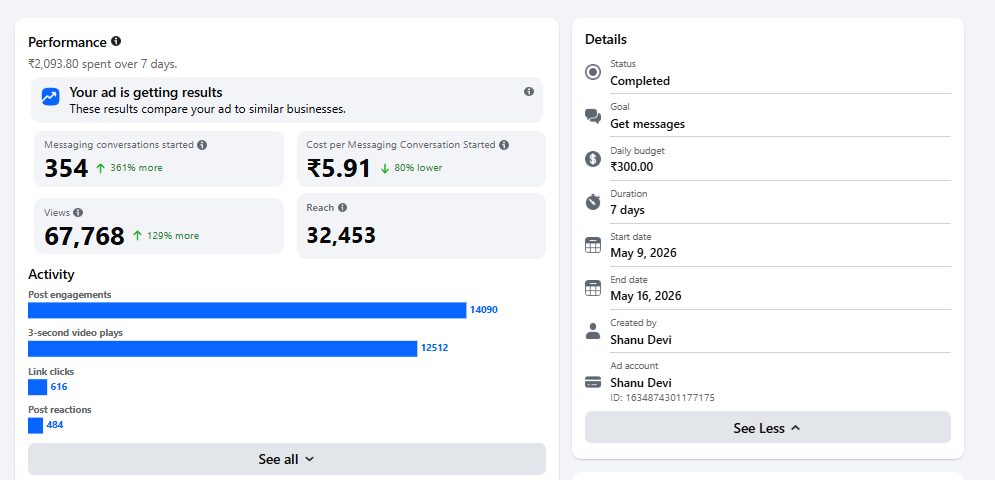Click the Daily budget dollar icon
Viewport: 995px width, 480px height.
(x=593, y=159)
